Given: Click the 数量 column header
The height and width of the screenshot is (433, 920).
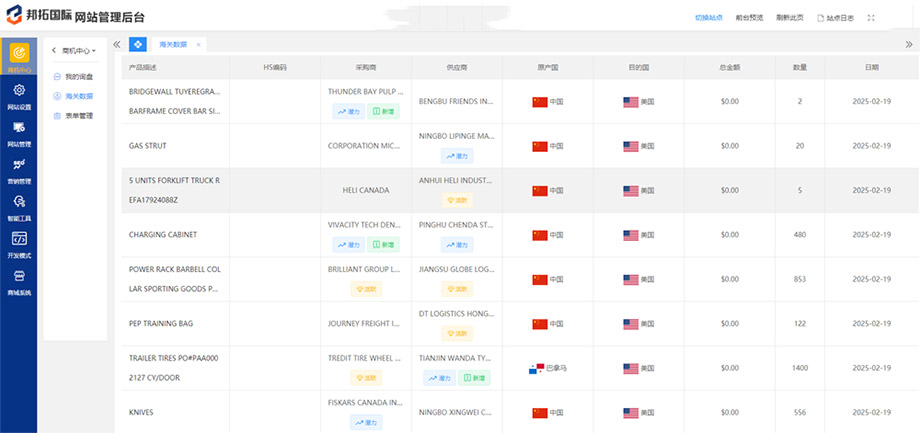Looking at the screenshot, I should 800,67.
